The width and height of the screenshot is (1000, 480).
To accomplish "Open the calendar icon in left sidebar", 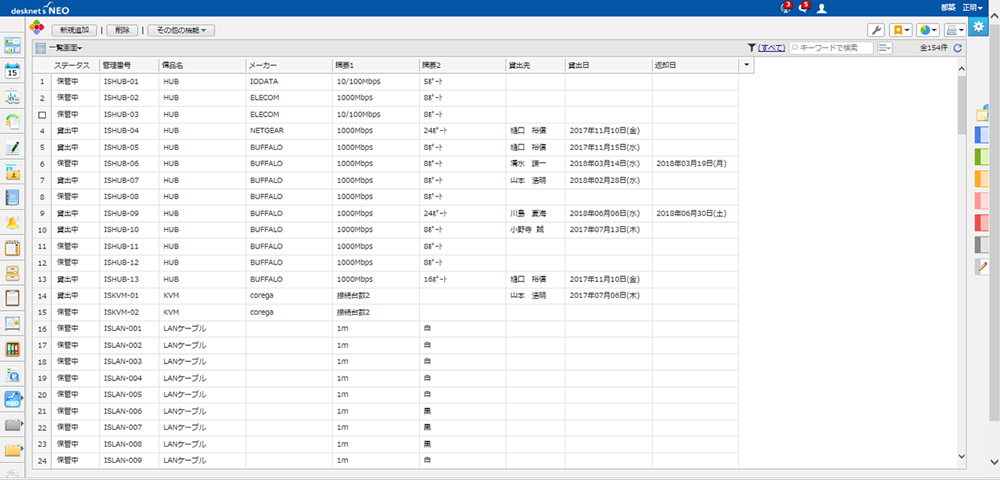I will [x=13, y=71].
